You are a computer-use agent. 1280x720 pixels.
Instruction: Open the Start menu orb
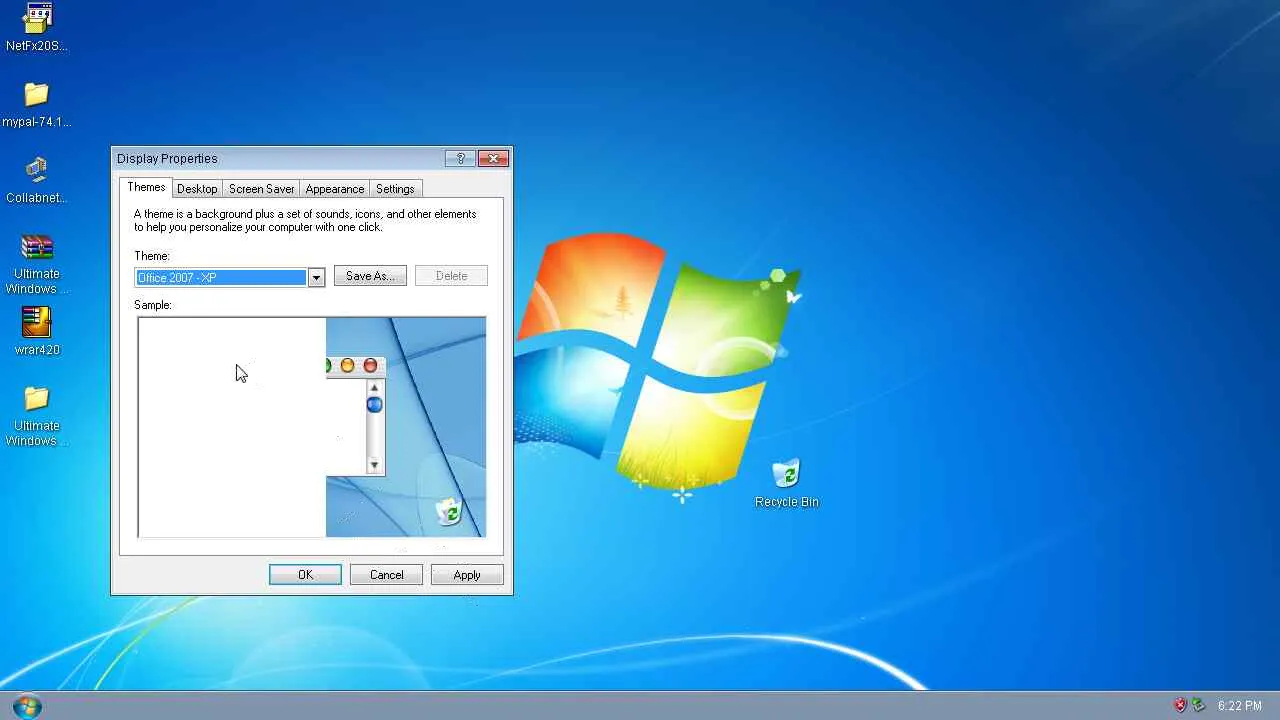tap(27, 706)
